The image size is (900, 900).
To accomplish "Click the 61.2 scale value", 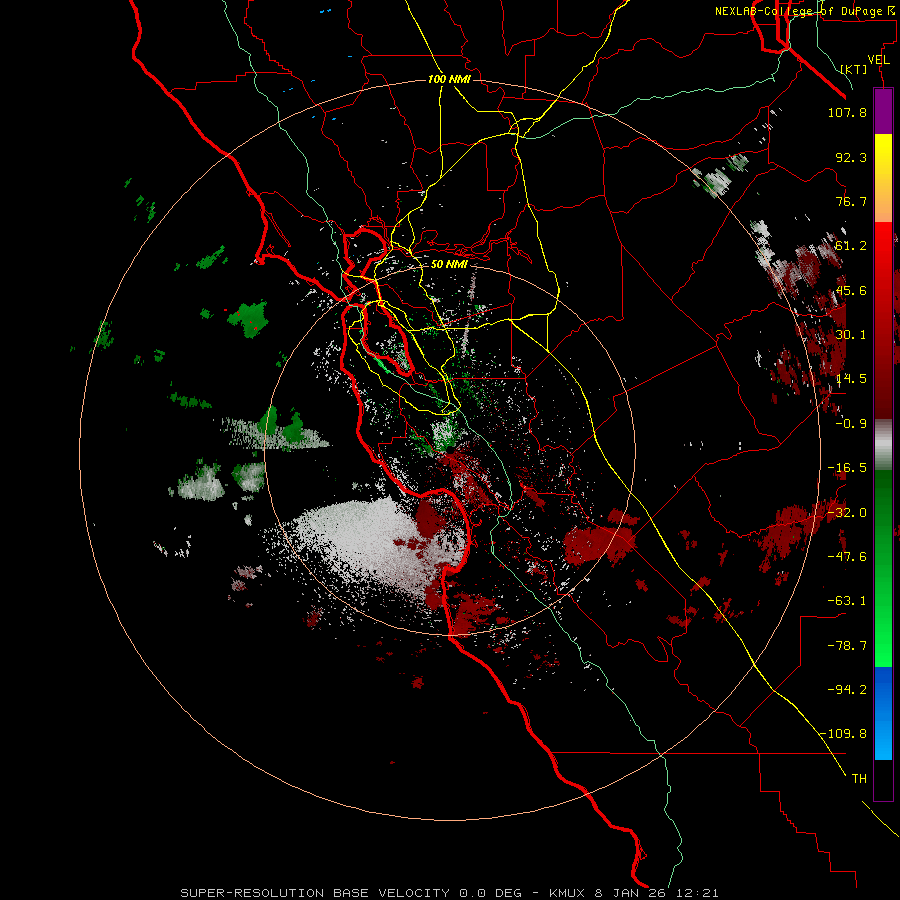I will coord(851,246).
